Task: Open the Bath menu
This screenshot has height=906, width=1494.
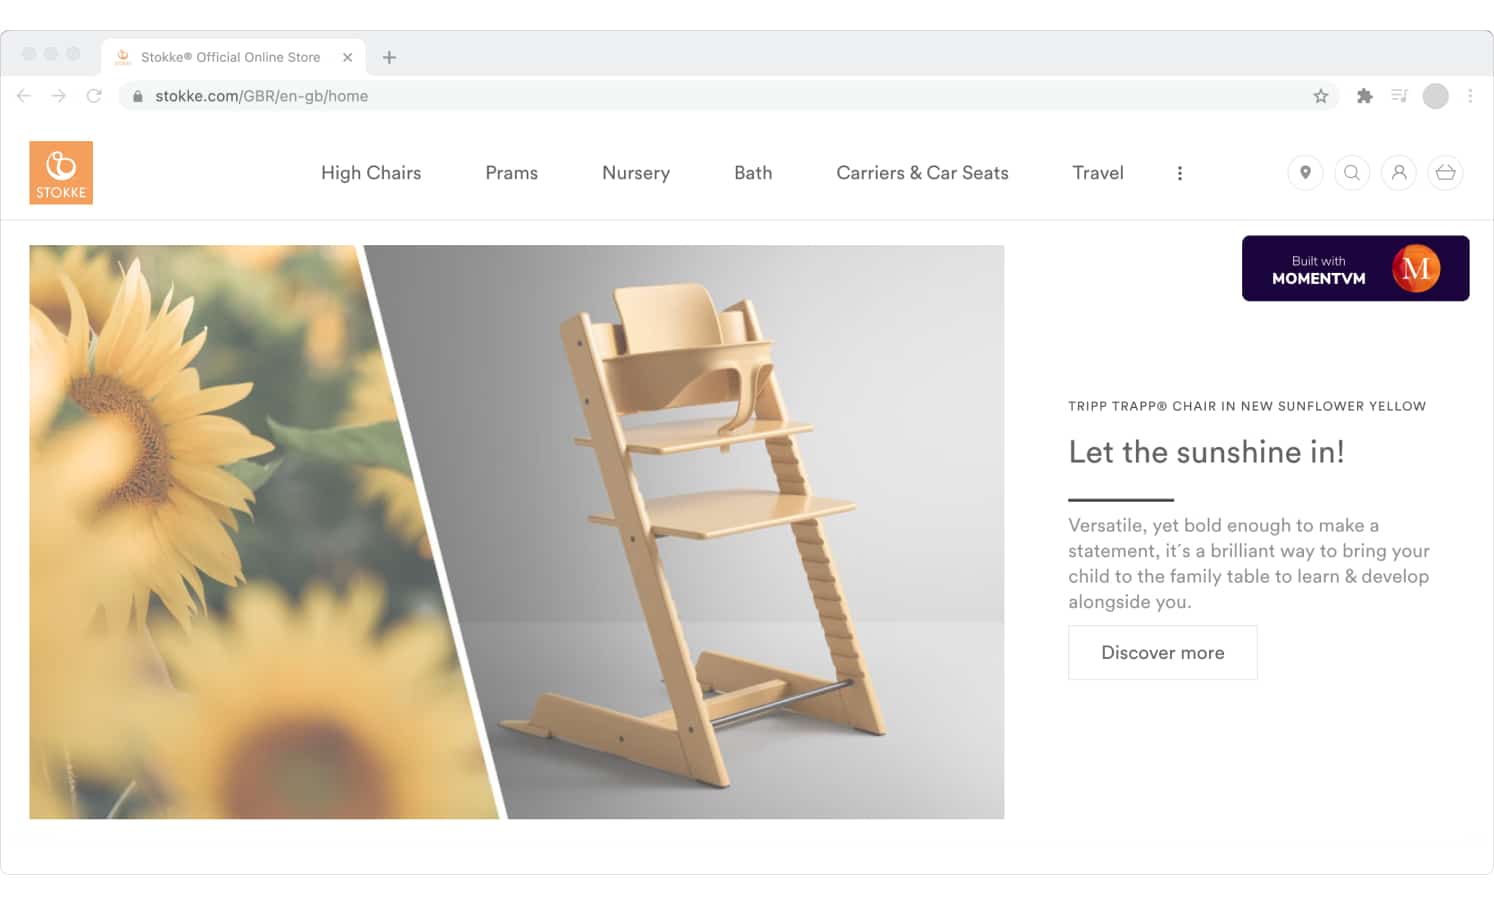Action: click(753, 173)
